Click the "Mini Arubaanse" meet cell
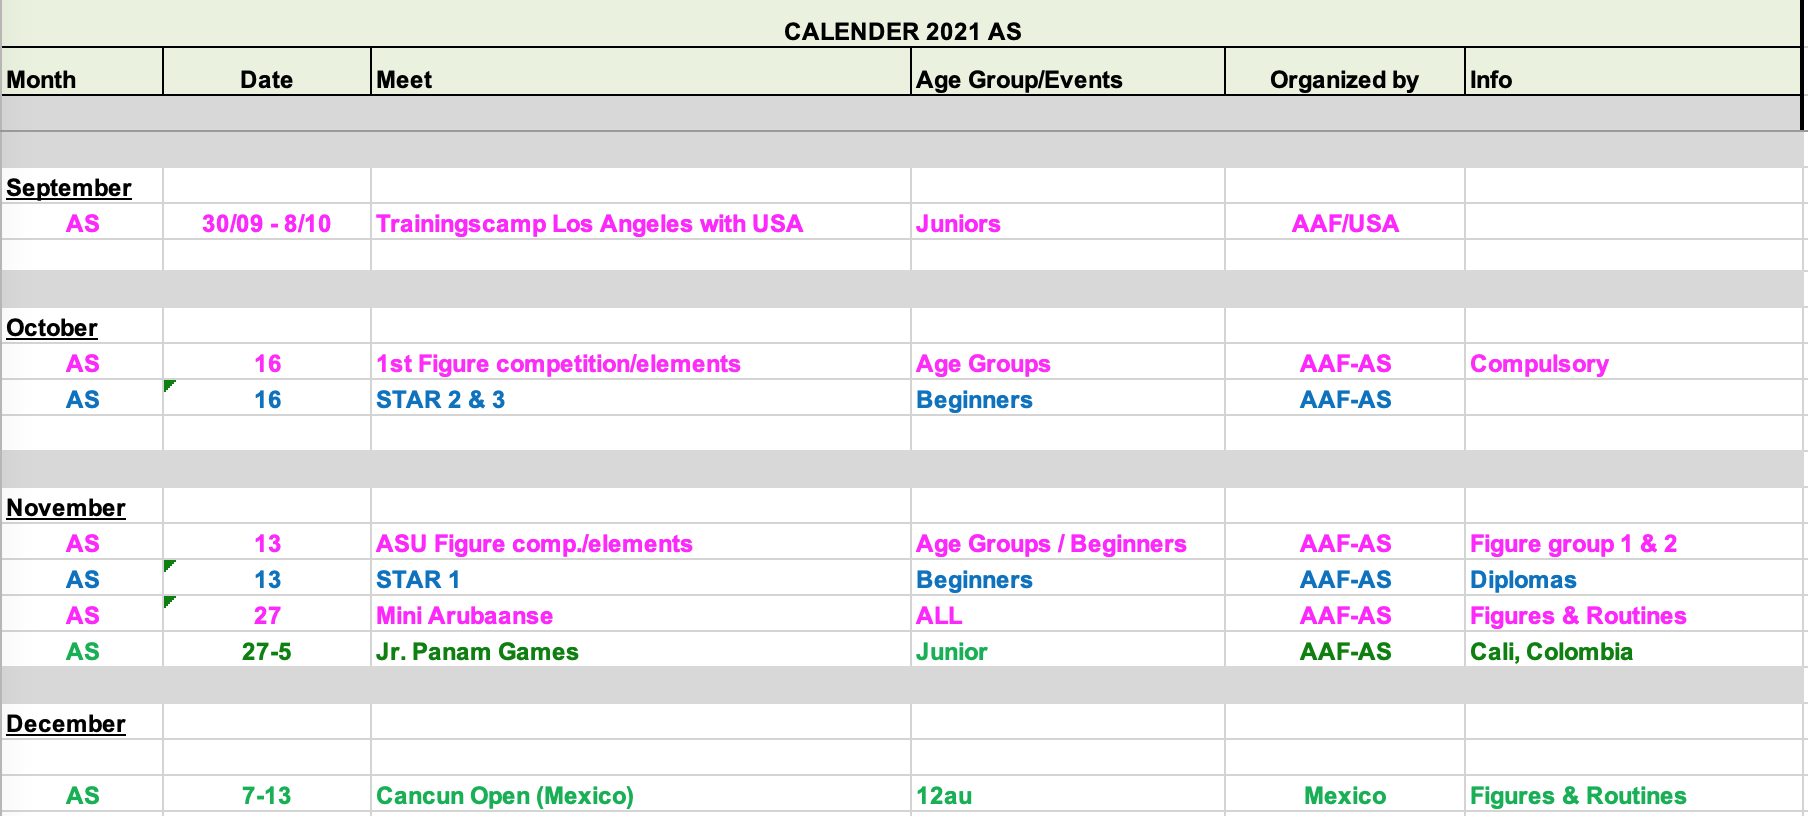Viewport: 1808px width, 816px height. point(464,616)
